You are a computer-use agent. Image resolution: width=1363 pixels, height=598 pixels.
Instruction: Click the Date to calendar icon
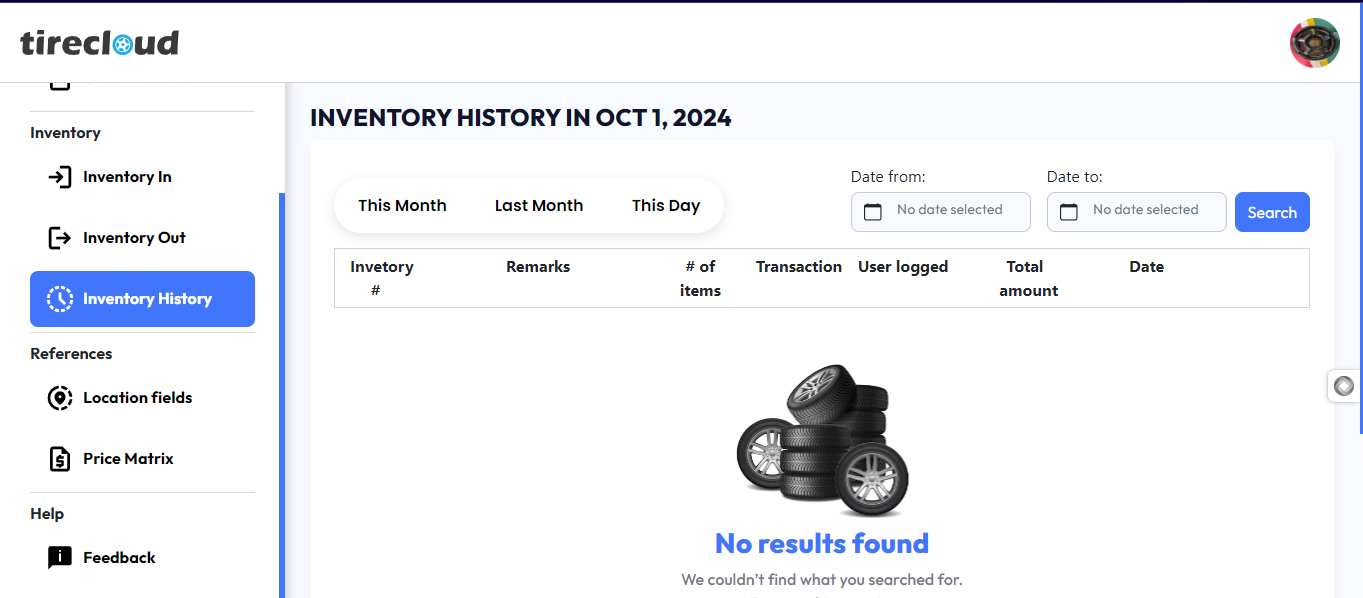[1069, 212]
